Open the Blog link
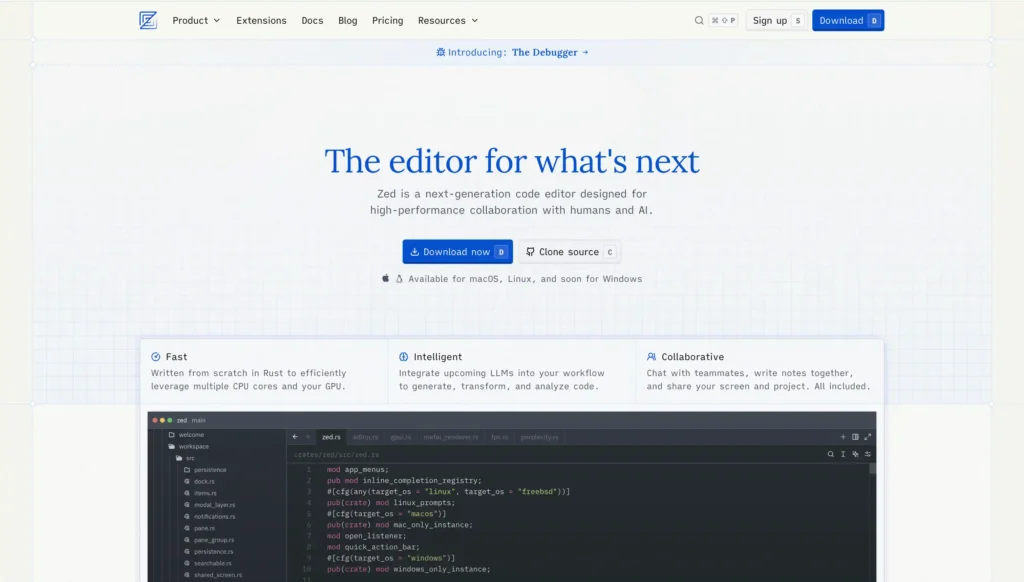The height and width of the screenshot is (582, 1024). click(347, 20)
